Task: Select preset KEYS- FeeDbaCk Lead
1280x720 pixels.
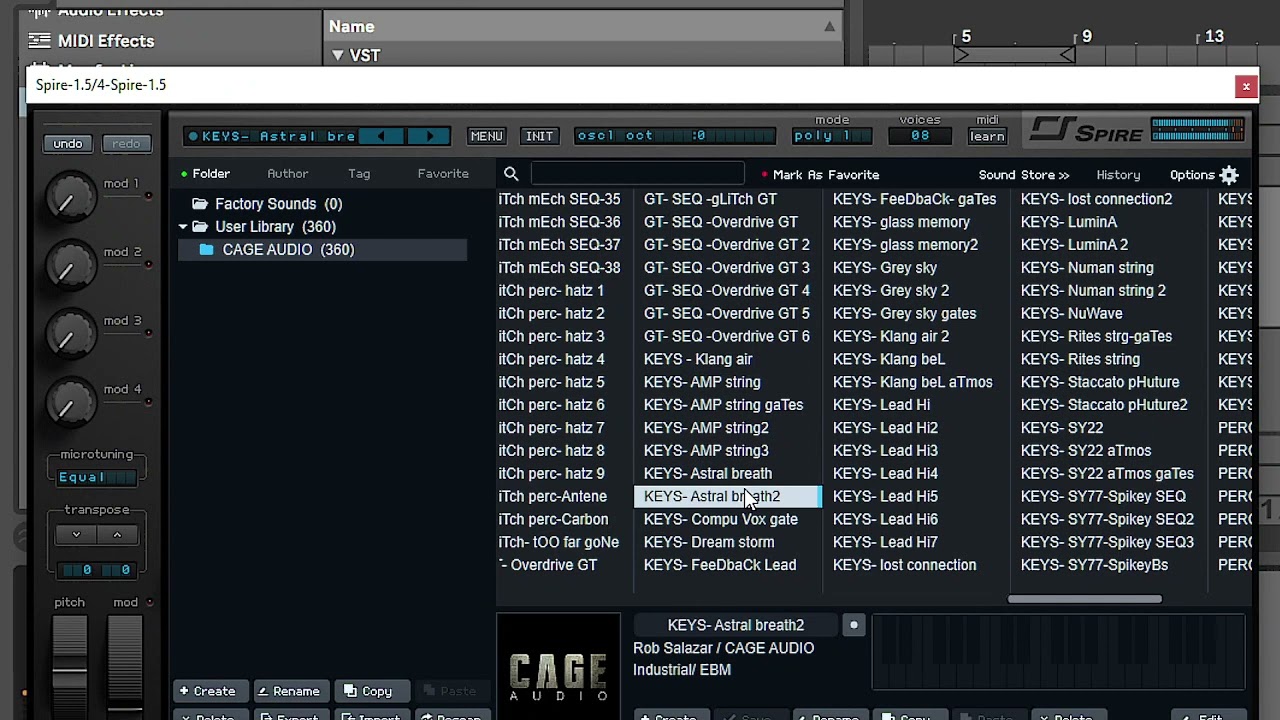Action: click(x=720, y=566)
